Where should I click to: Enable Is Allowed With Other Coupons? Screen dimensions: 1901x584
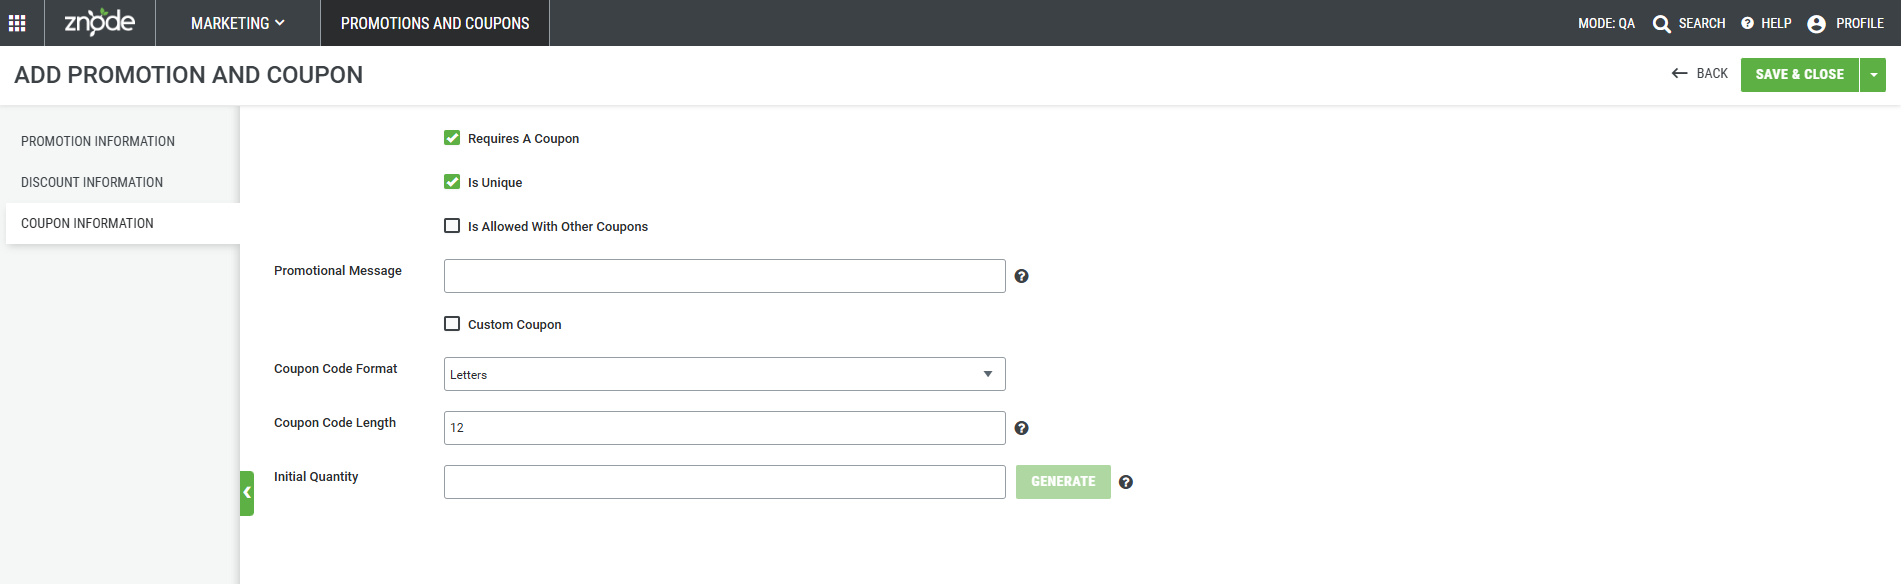click(x=452, y=226)
